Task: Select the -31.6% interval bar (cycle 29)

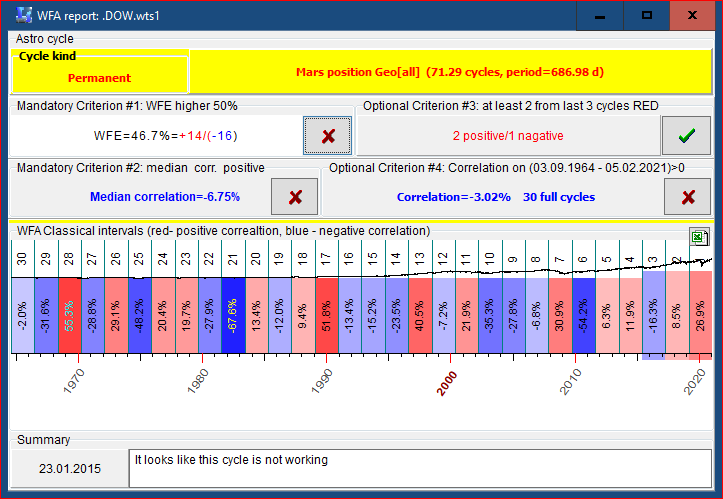Action: [x=46, y=315]
